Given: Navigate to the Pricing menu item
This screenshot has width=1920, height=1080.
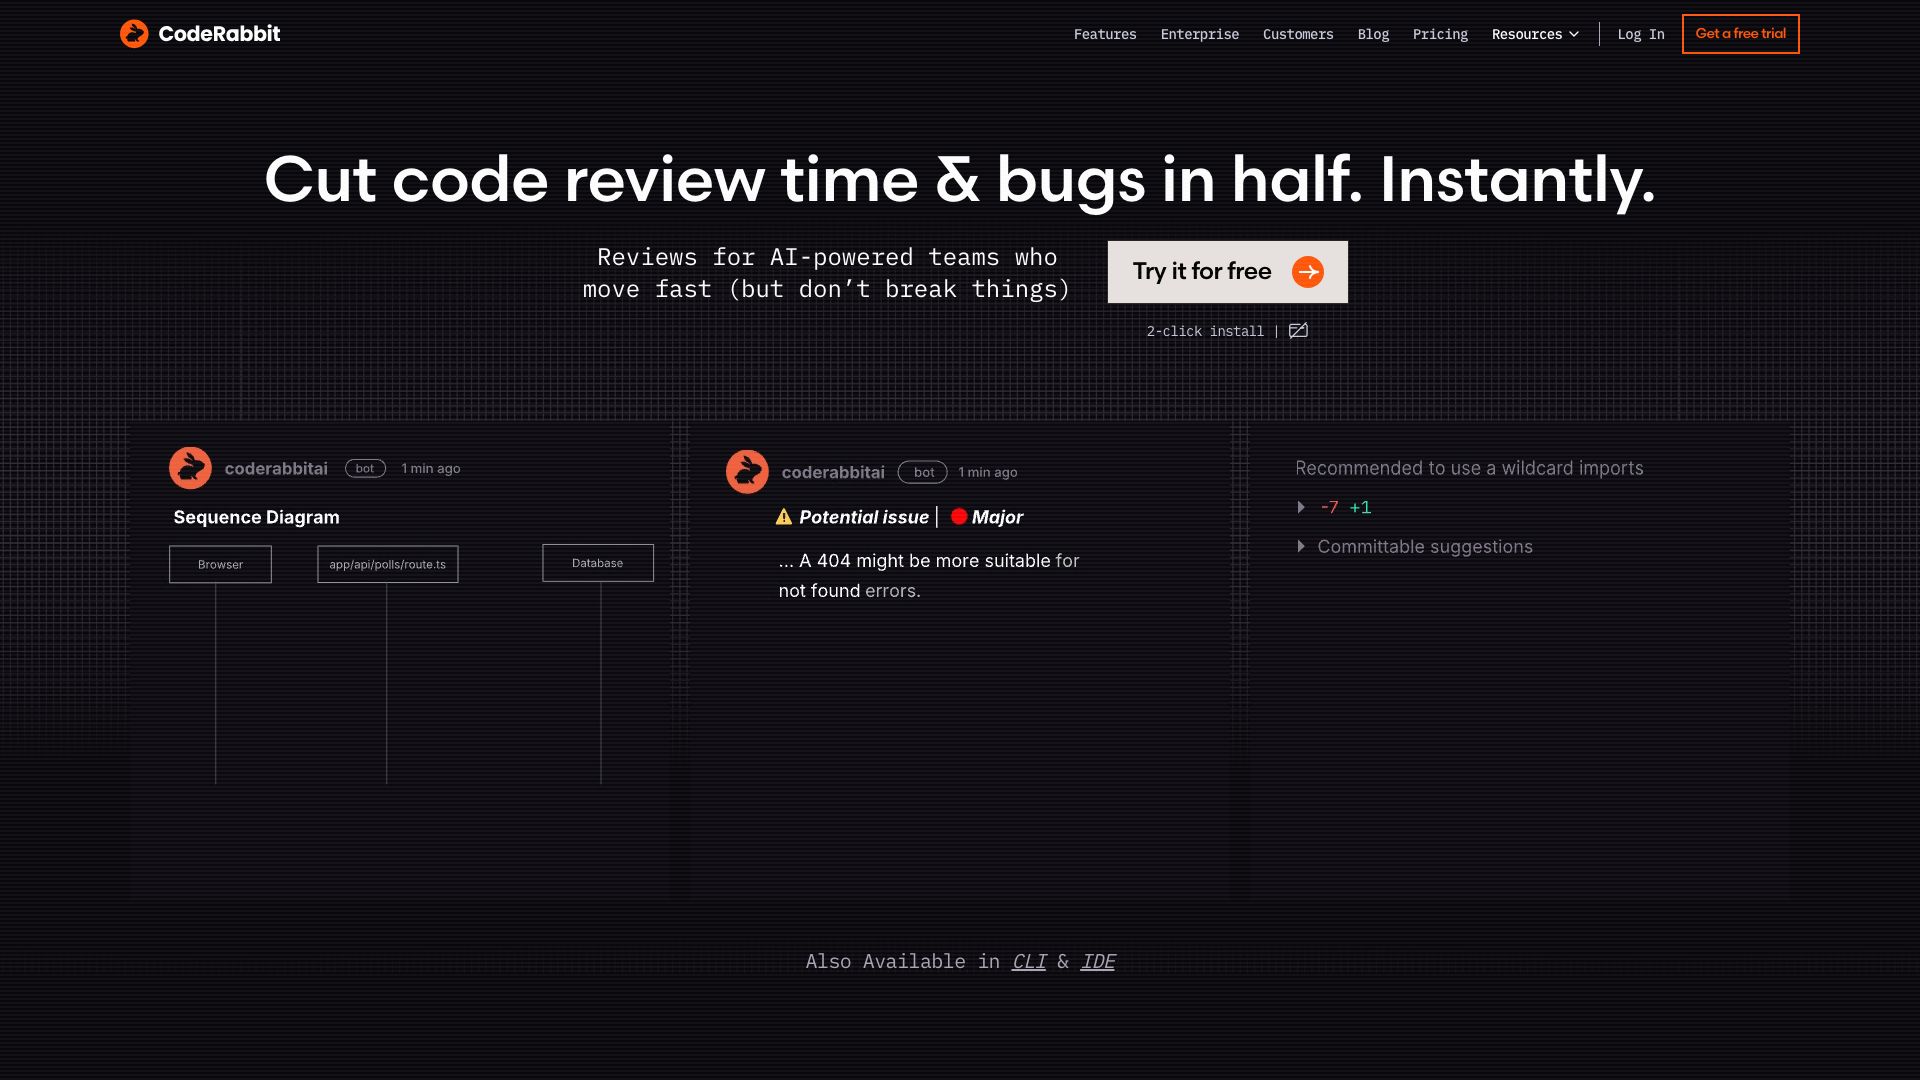Looking at the screenshot, I should [1440, 34].
